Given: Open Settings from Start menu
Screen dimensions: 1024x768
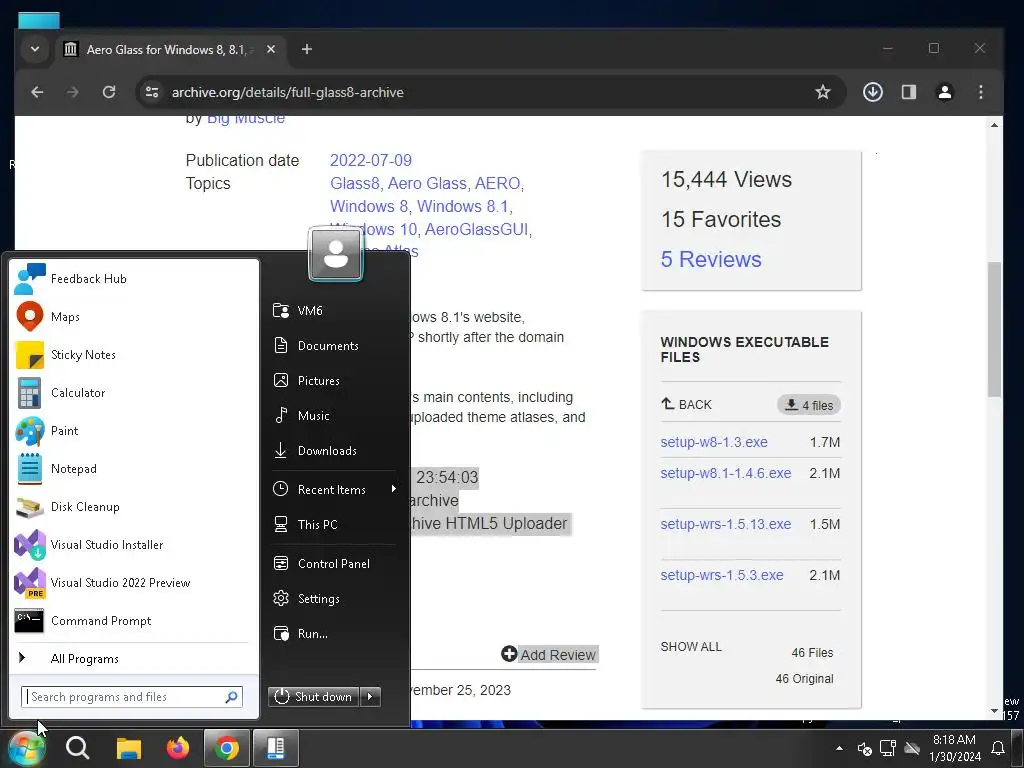Looking at the screenshot, I should 335,599.
